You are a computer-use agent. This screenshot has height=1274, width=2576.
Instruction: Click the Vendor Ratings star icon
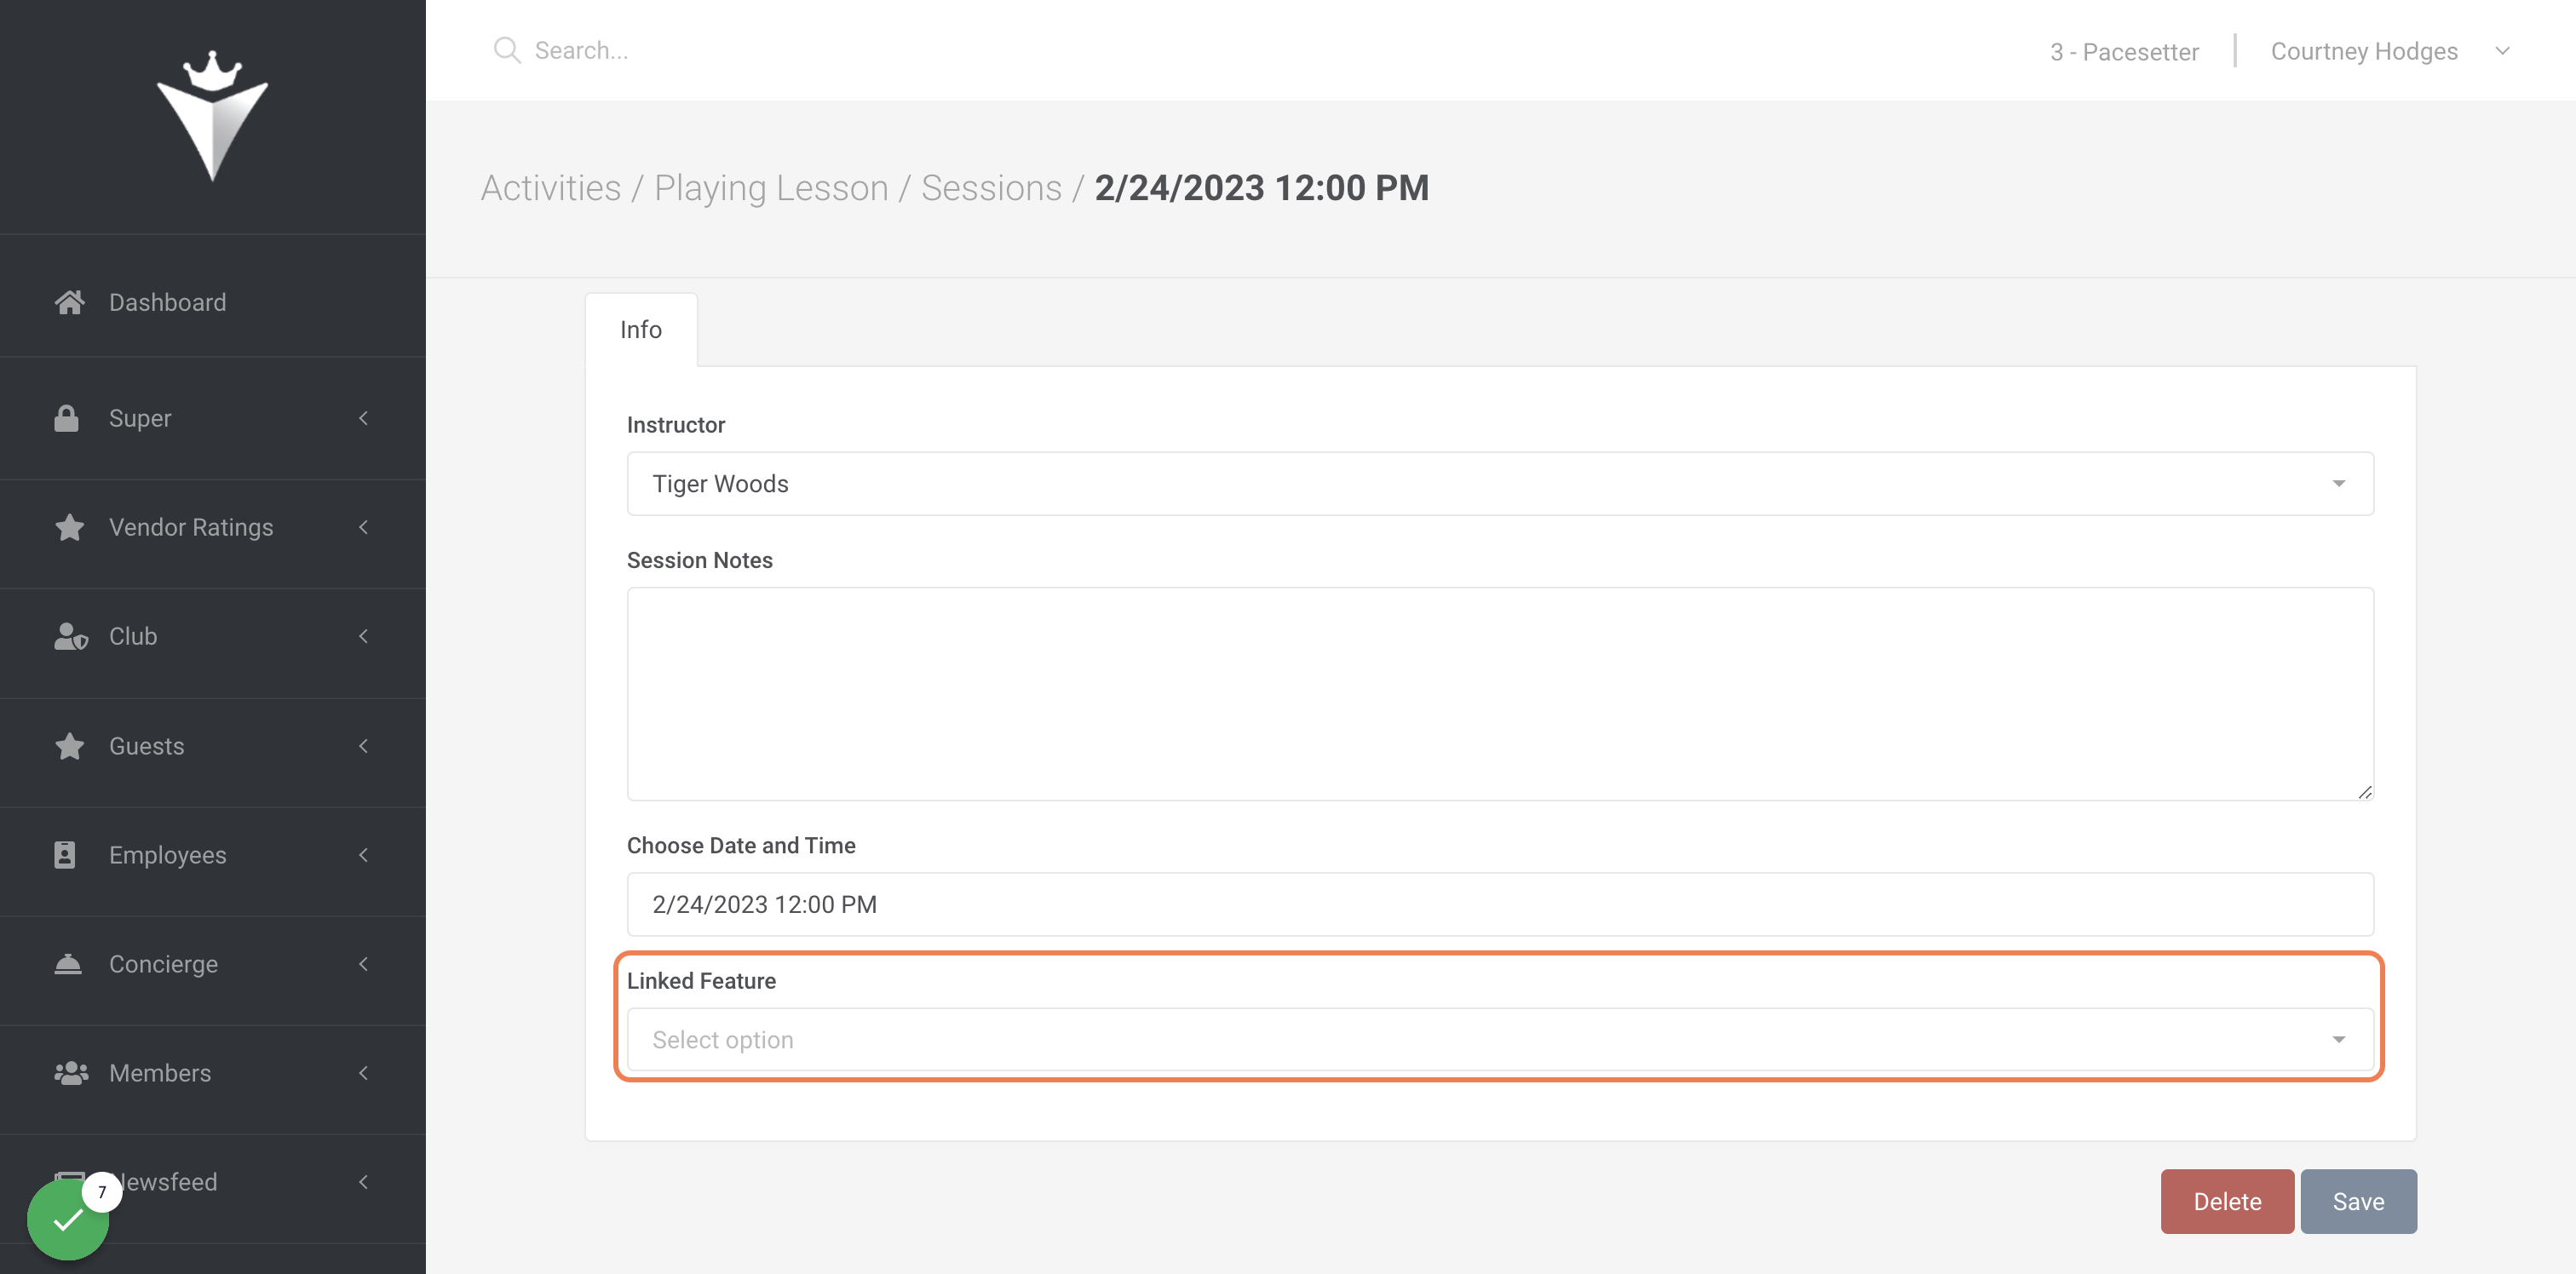pyautogui.click(x=69, y=527)
